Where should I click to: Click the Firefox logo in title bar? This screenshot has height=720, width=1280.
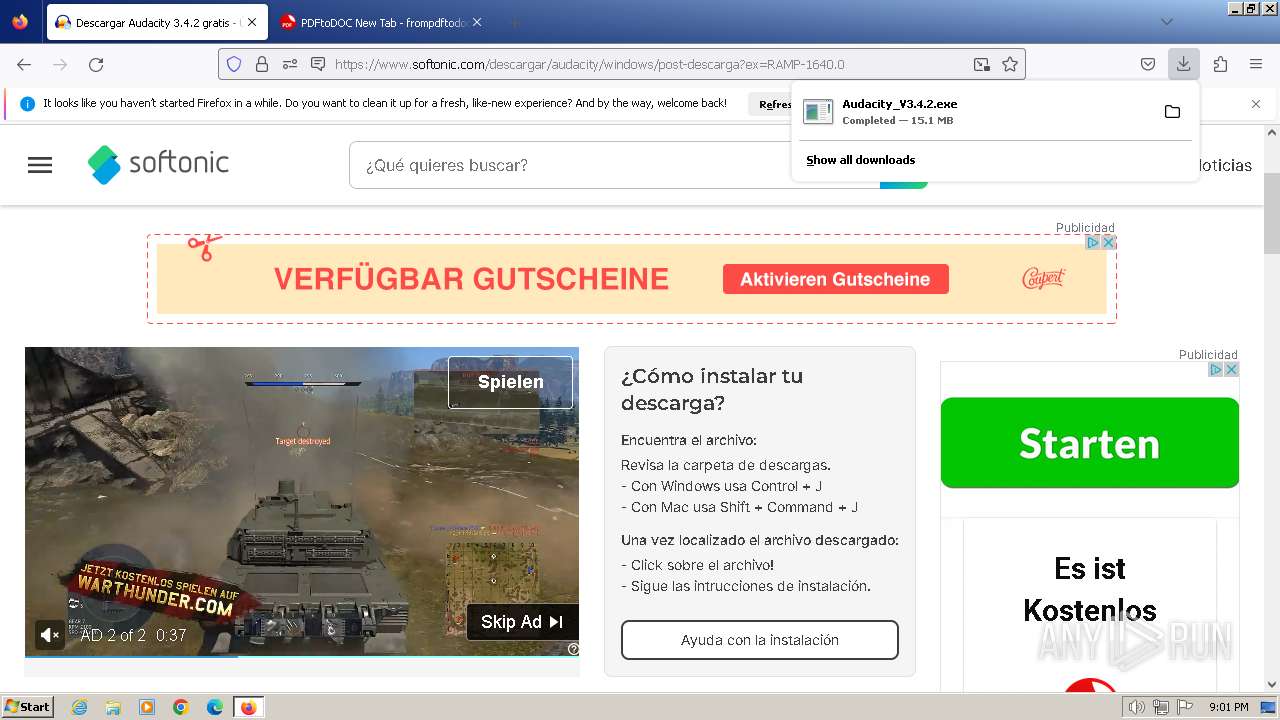(20, 22)
